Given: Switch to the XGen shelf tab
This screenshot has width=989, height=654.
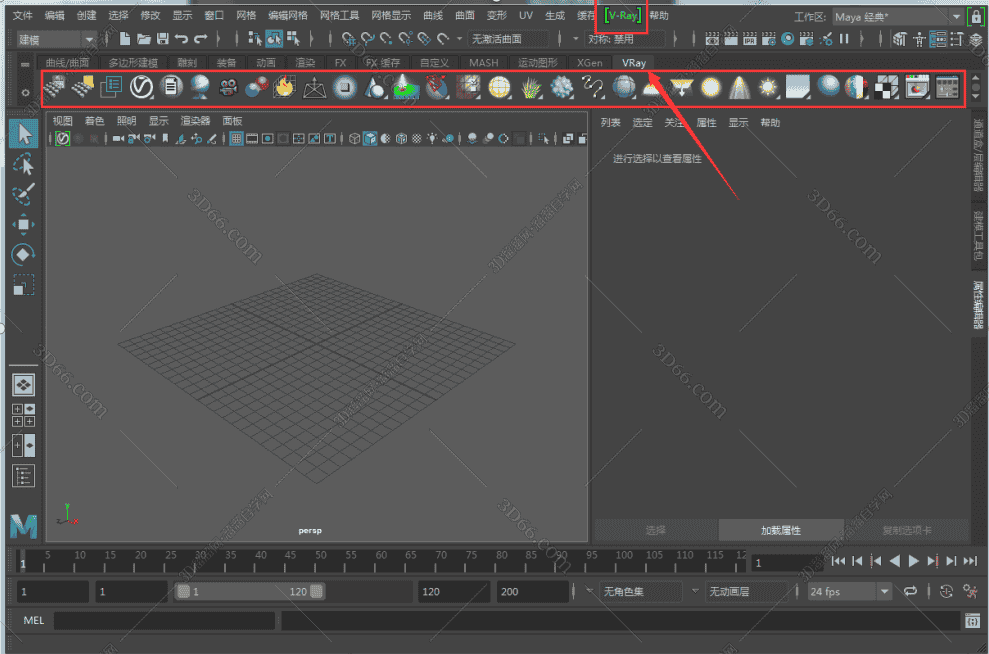Looking at the screenshot, I should click(589, 62).
